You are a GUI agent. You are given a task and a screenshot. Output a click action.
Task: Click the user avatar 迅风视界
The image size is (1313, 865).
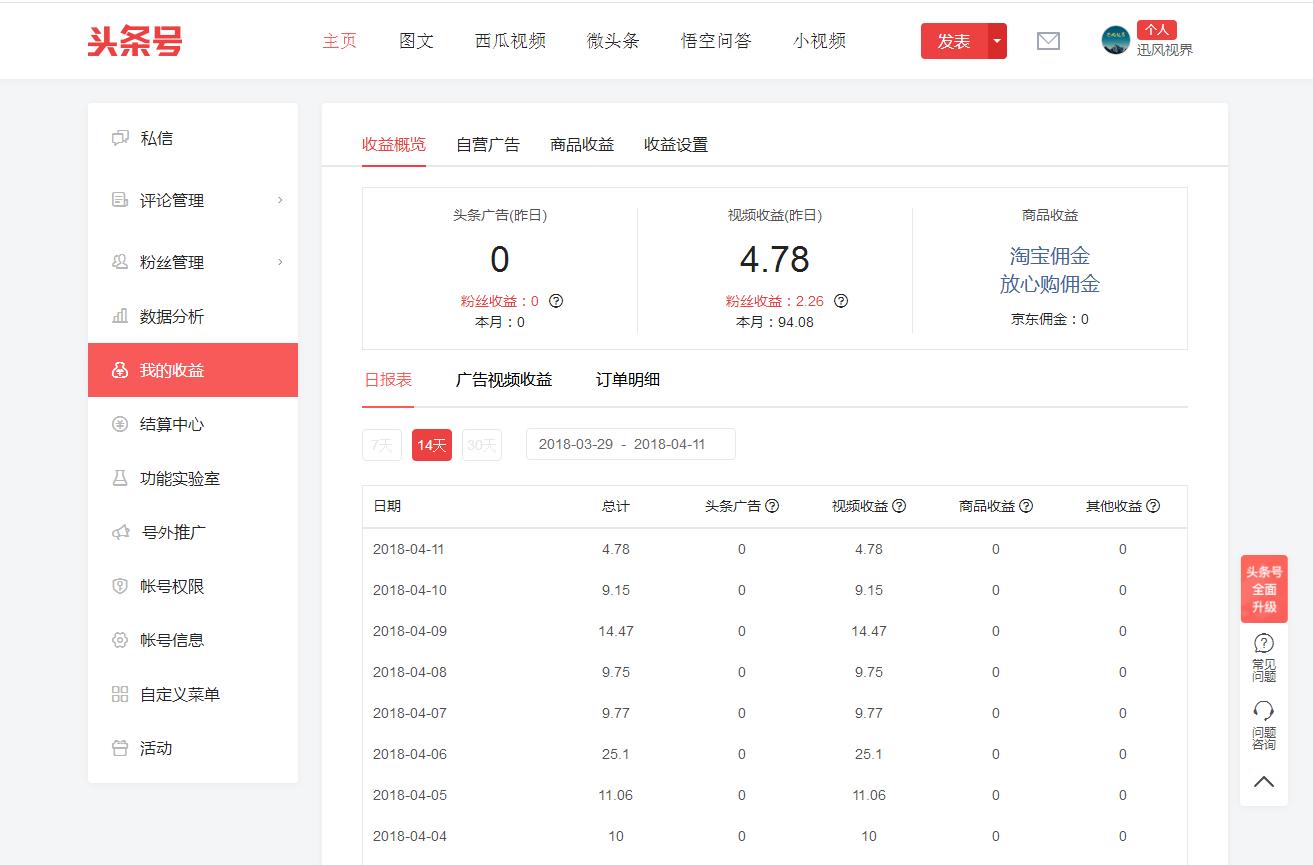tap(1115, 40)
